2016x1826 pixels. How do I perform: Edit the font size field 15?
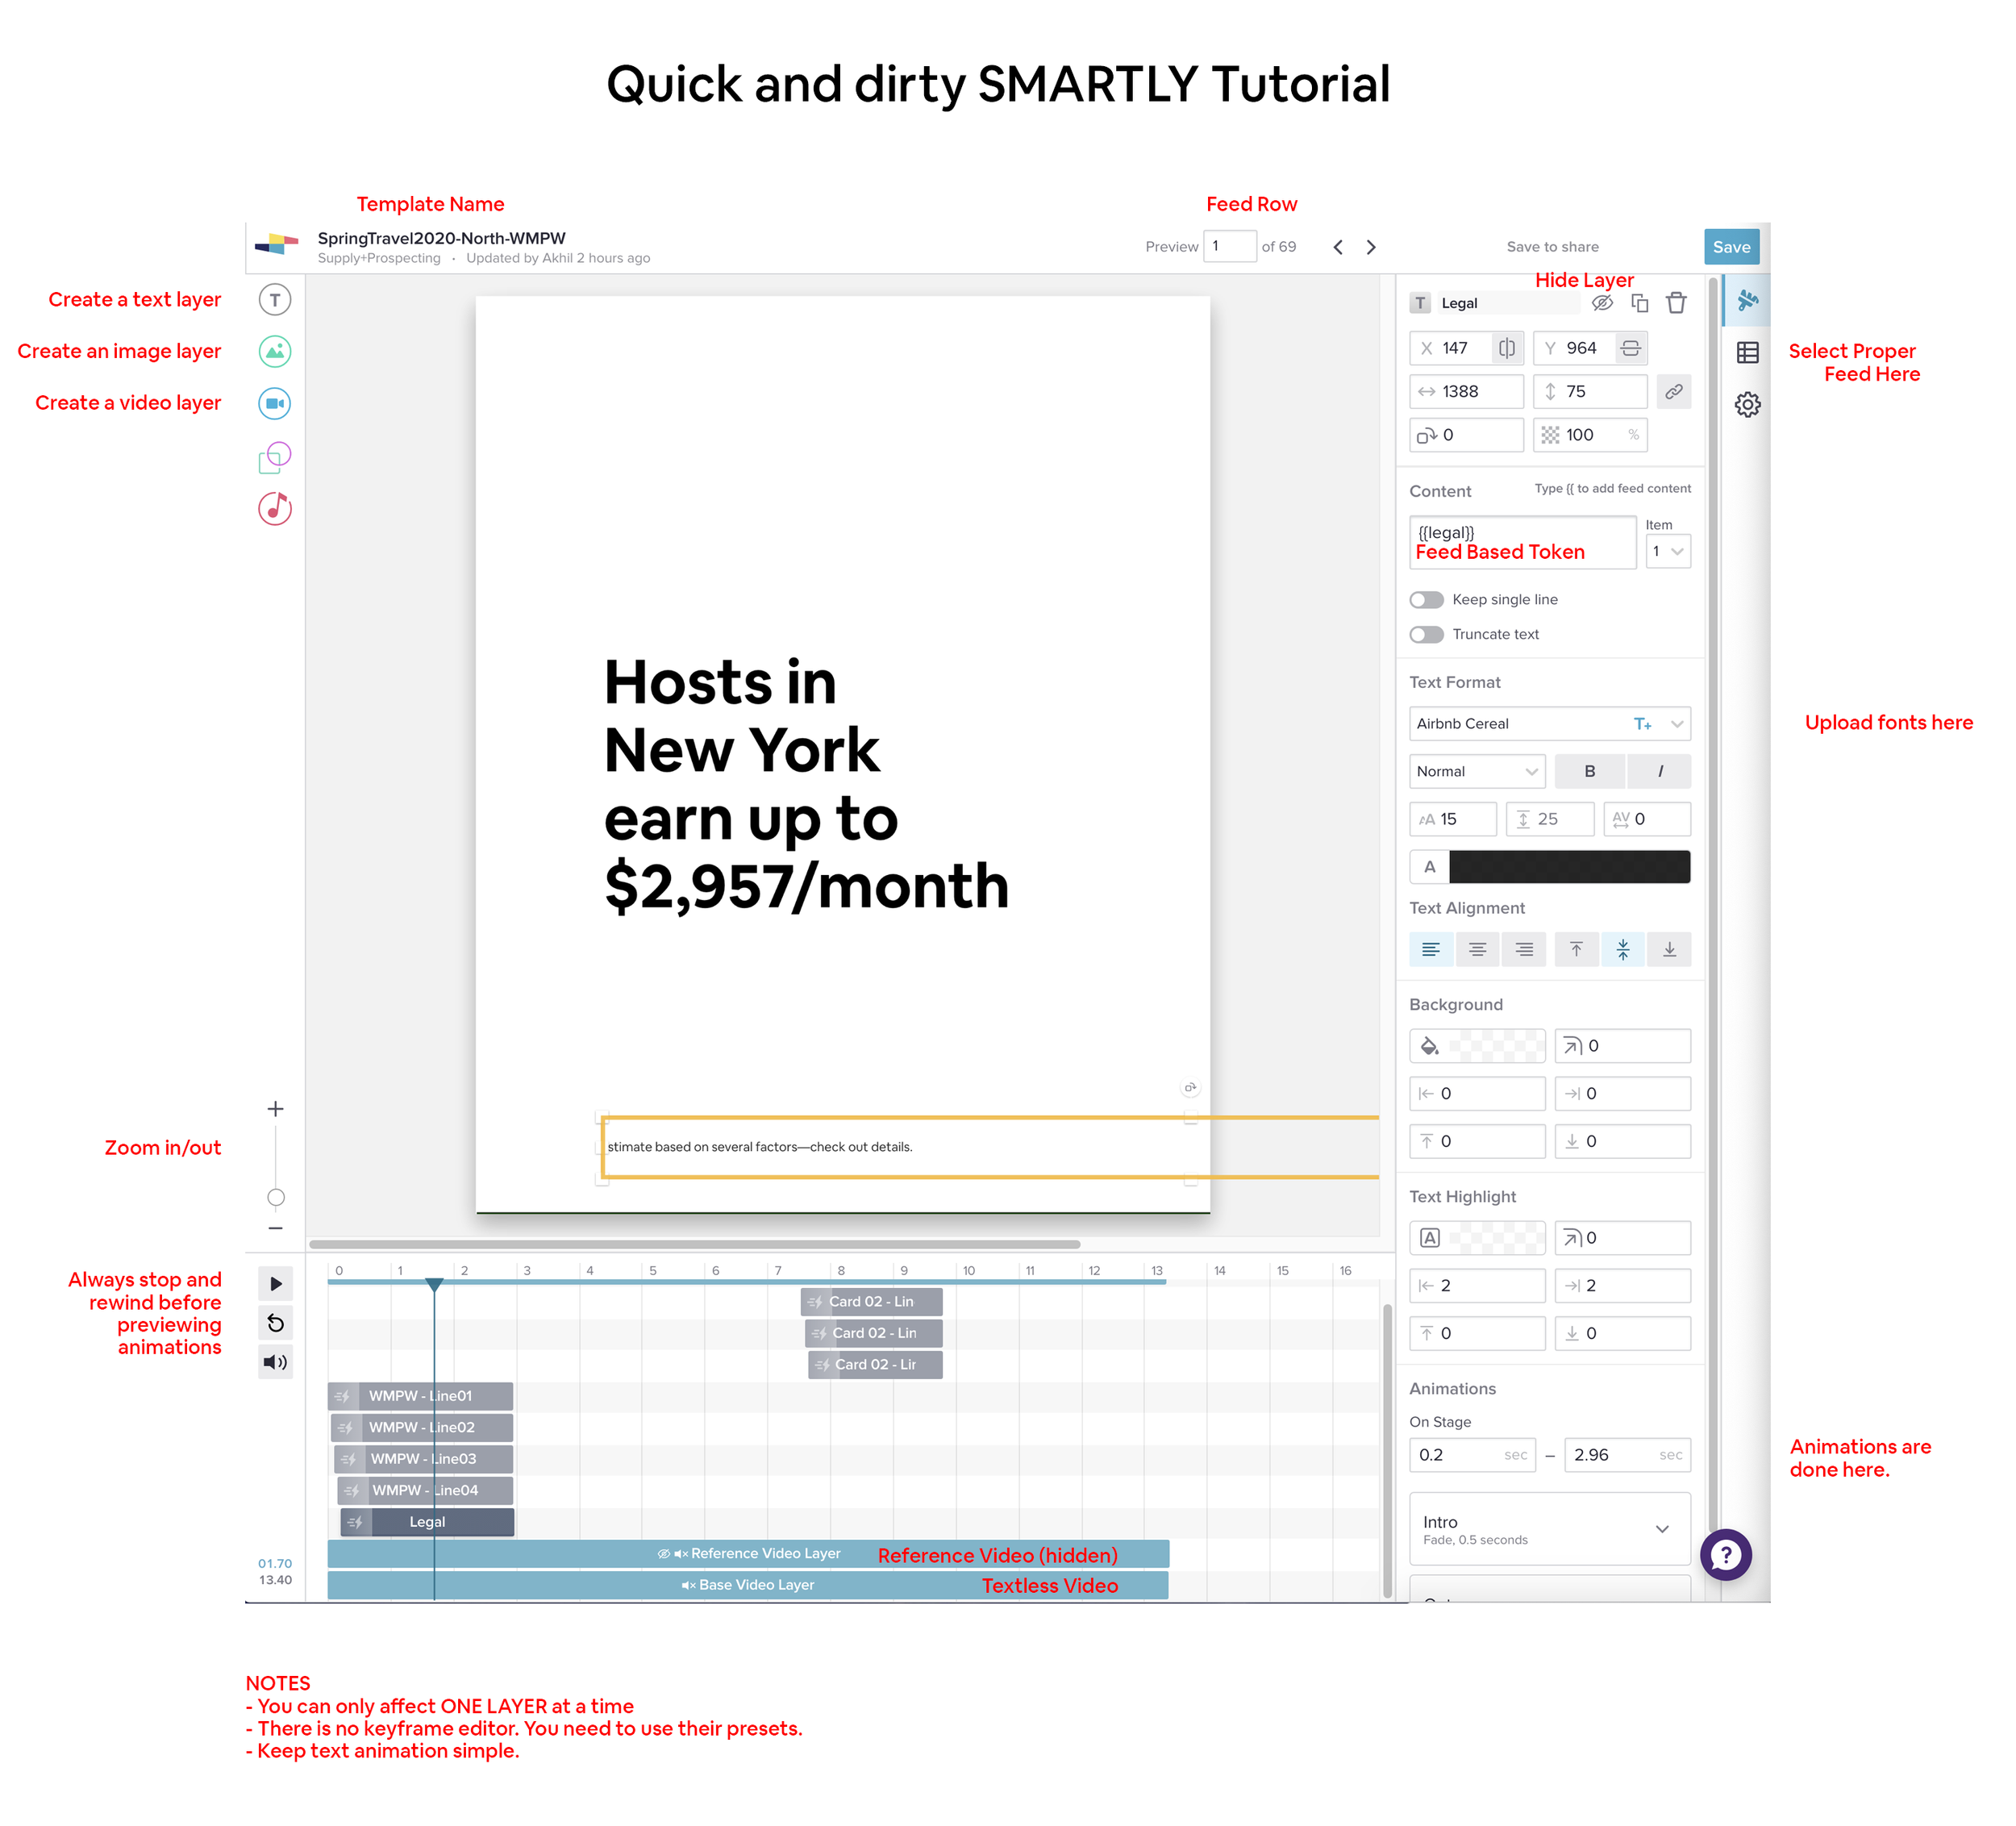tap(1453, 820)
